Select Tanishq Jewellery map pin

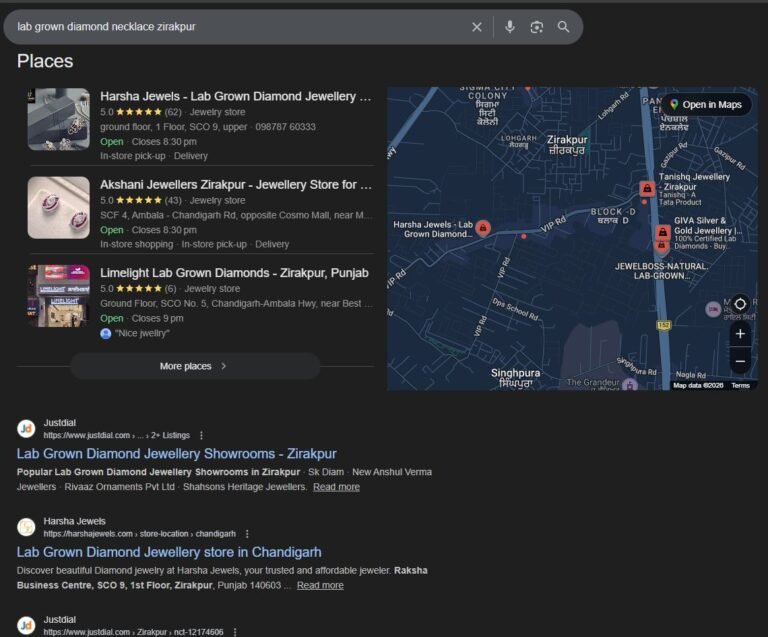647,188
